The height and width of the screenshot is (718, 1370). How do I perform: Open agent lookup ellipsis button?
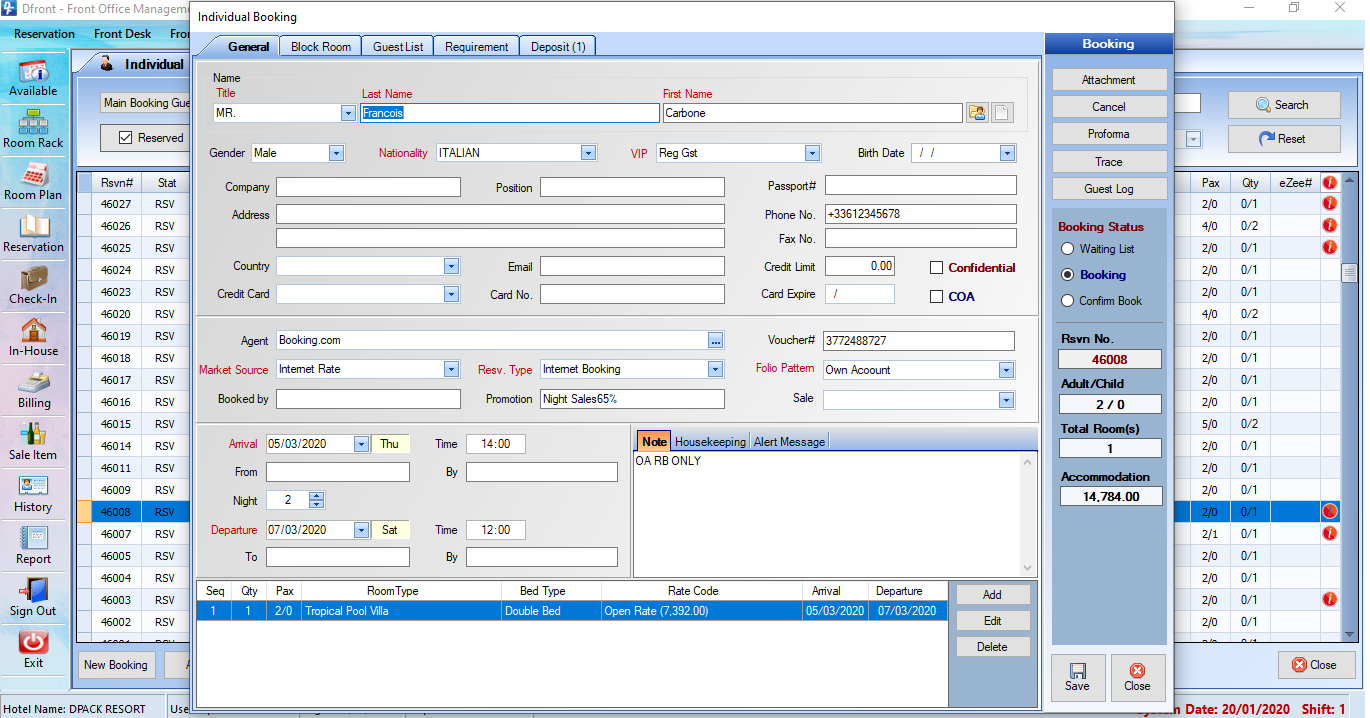pos(715,341)
